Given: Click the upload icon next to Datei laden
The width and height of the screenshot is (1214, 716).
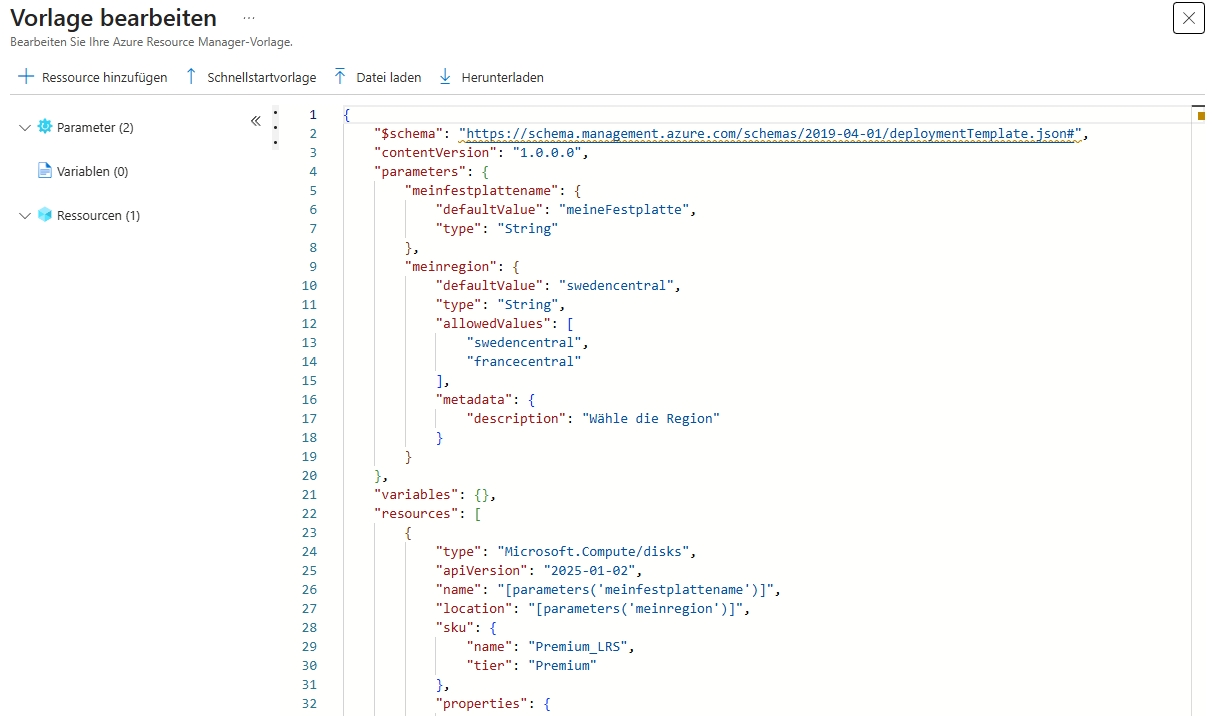Looking at the screenshot, I should (x=340, y=77).
